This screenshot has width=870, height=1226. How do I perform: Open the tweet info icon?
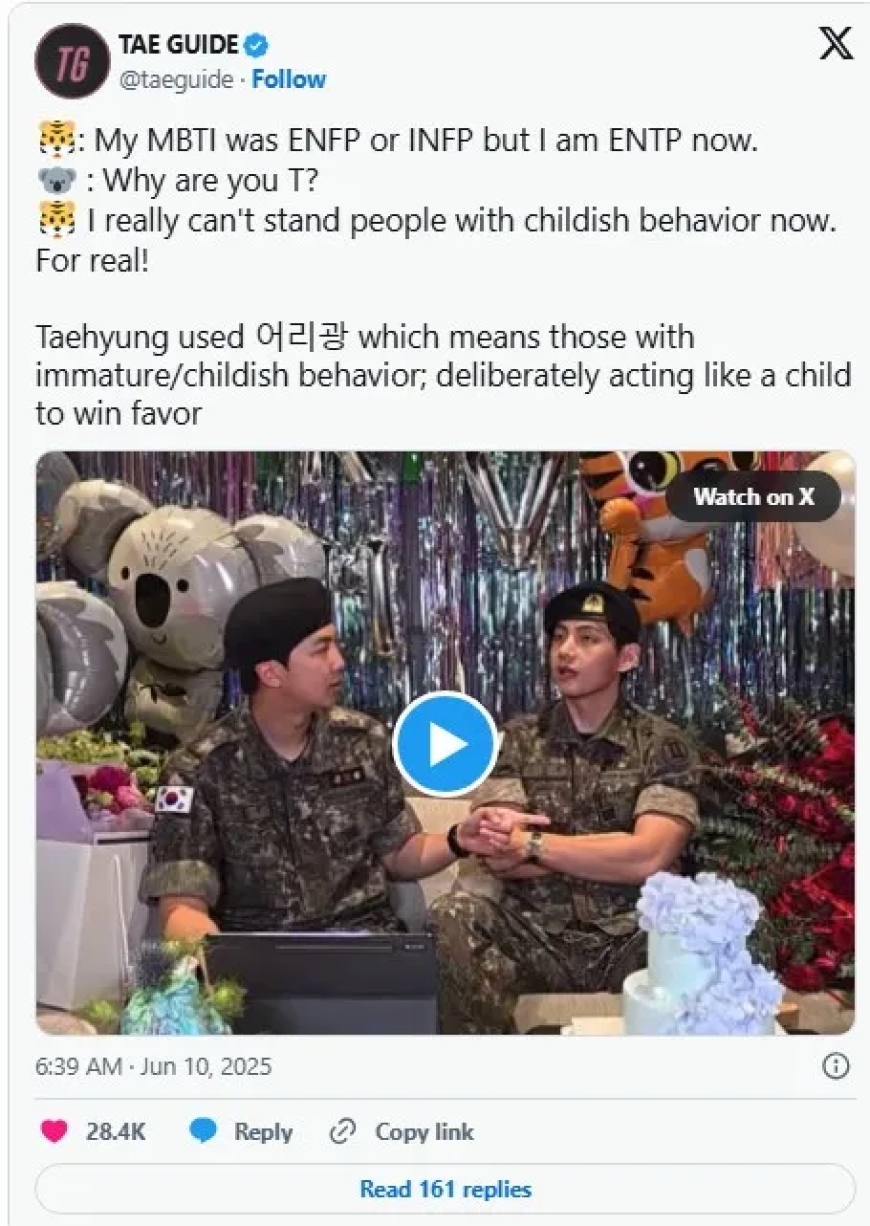[835, 1066]
